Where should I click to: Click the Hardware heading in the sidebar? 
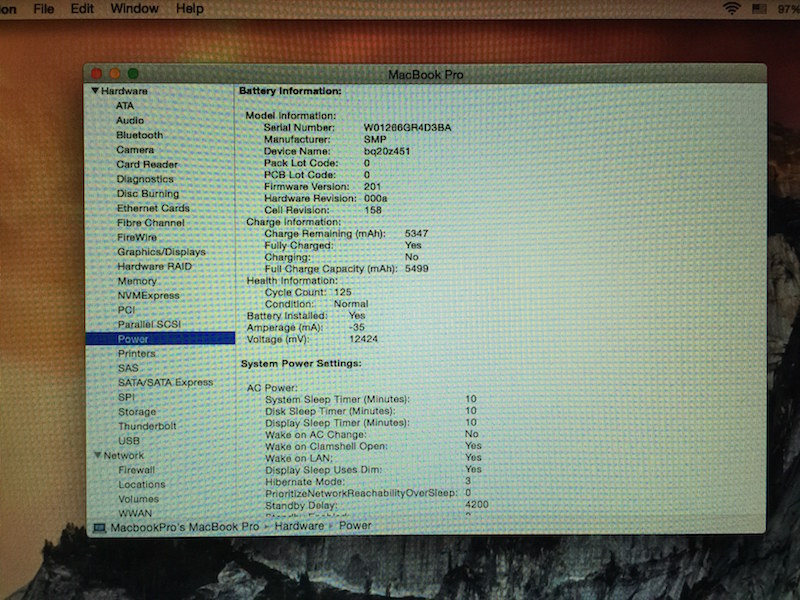(x=124, y=91)
